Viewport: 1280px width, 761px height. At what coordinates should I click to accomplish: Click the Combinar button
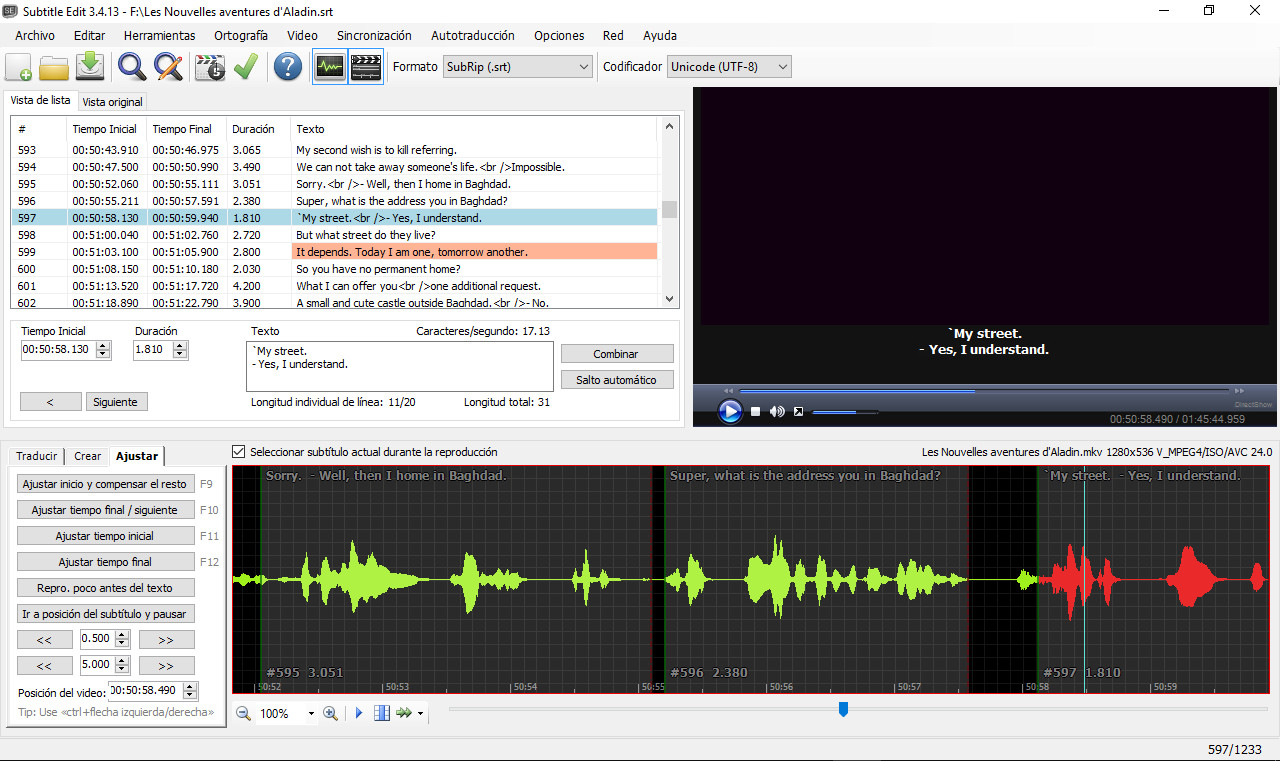tap(616, 354)
